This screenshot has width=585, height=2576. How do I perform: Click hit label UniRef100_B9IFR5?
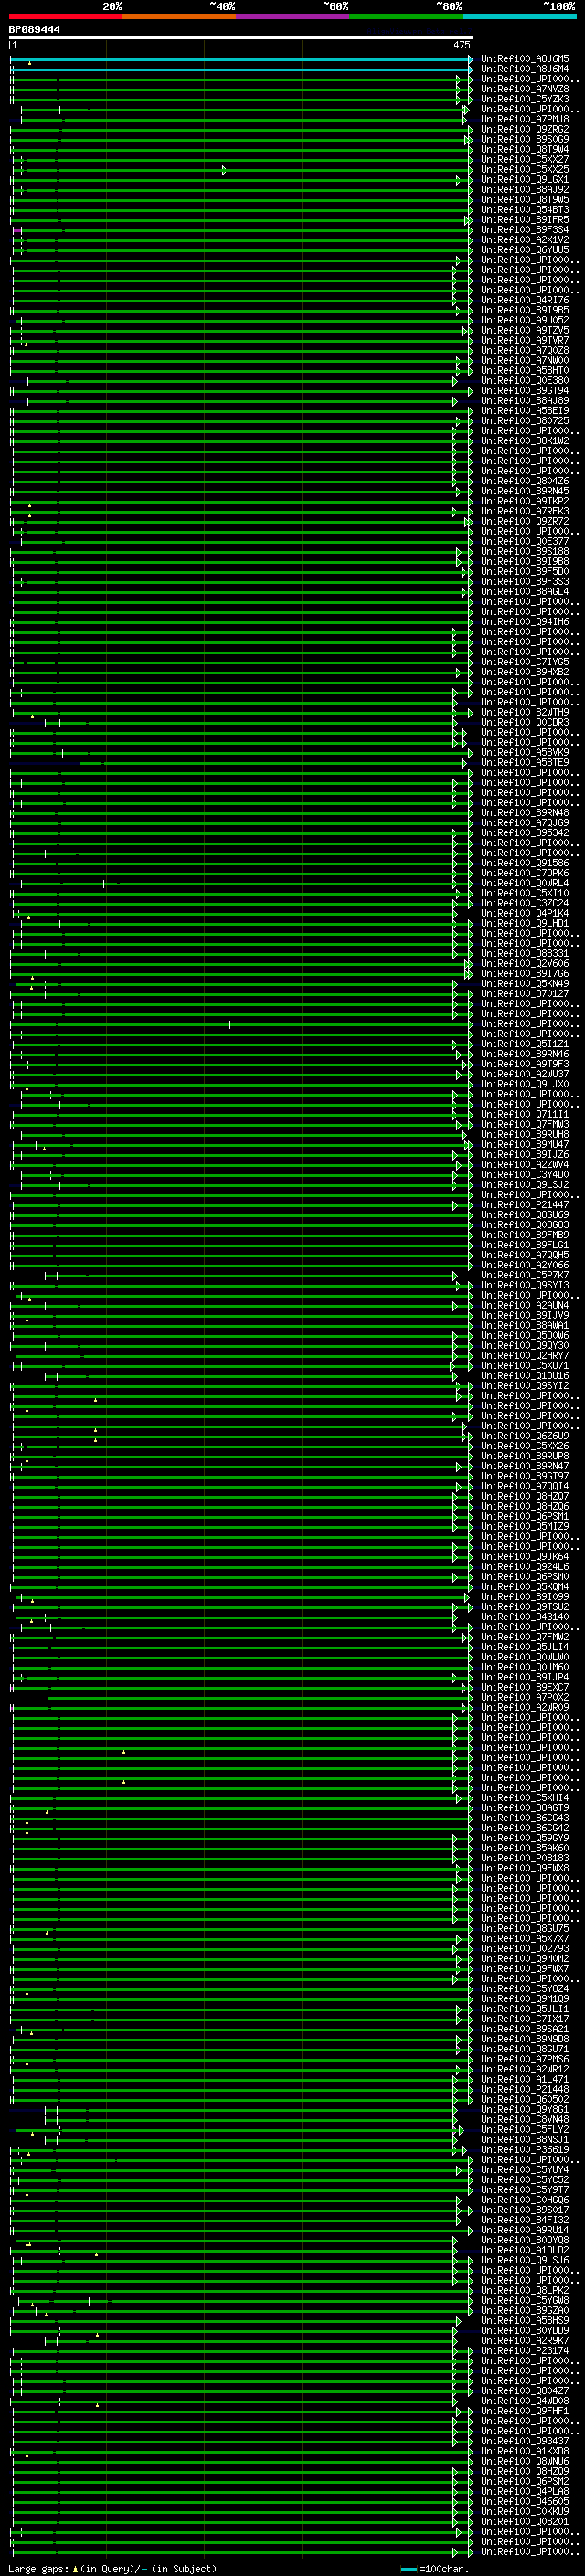point(525,220)
